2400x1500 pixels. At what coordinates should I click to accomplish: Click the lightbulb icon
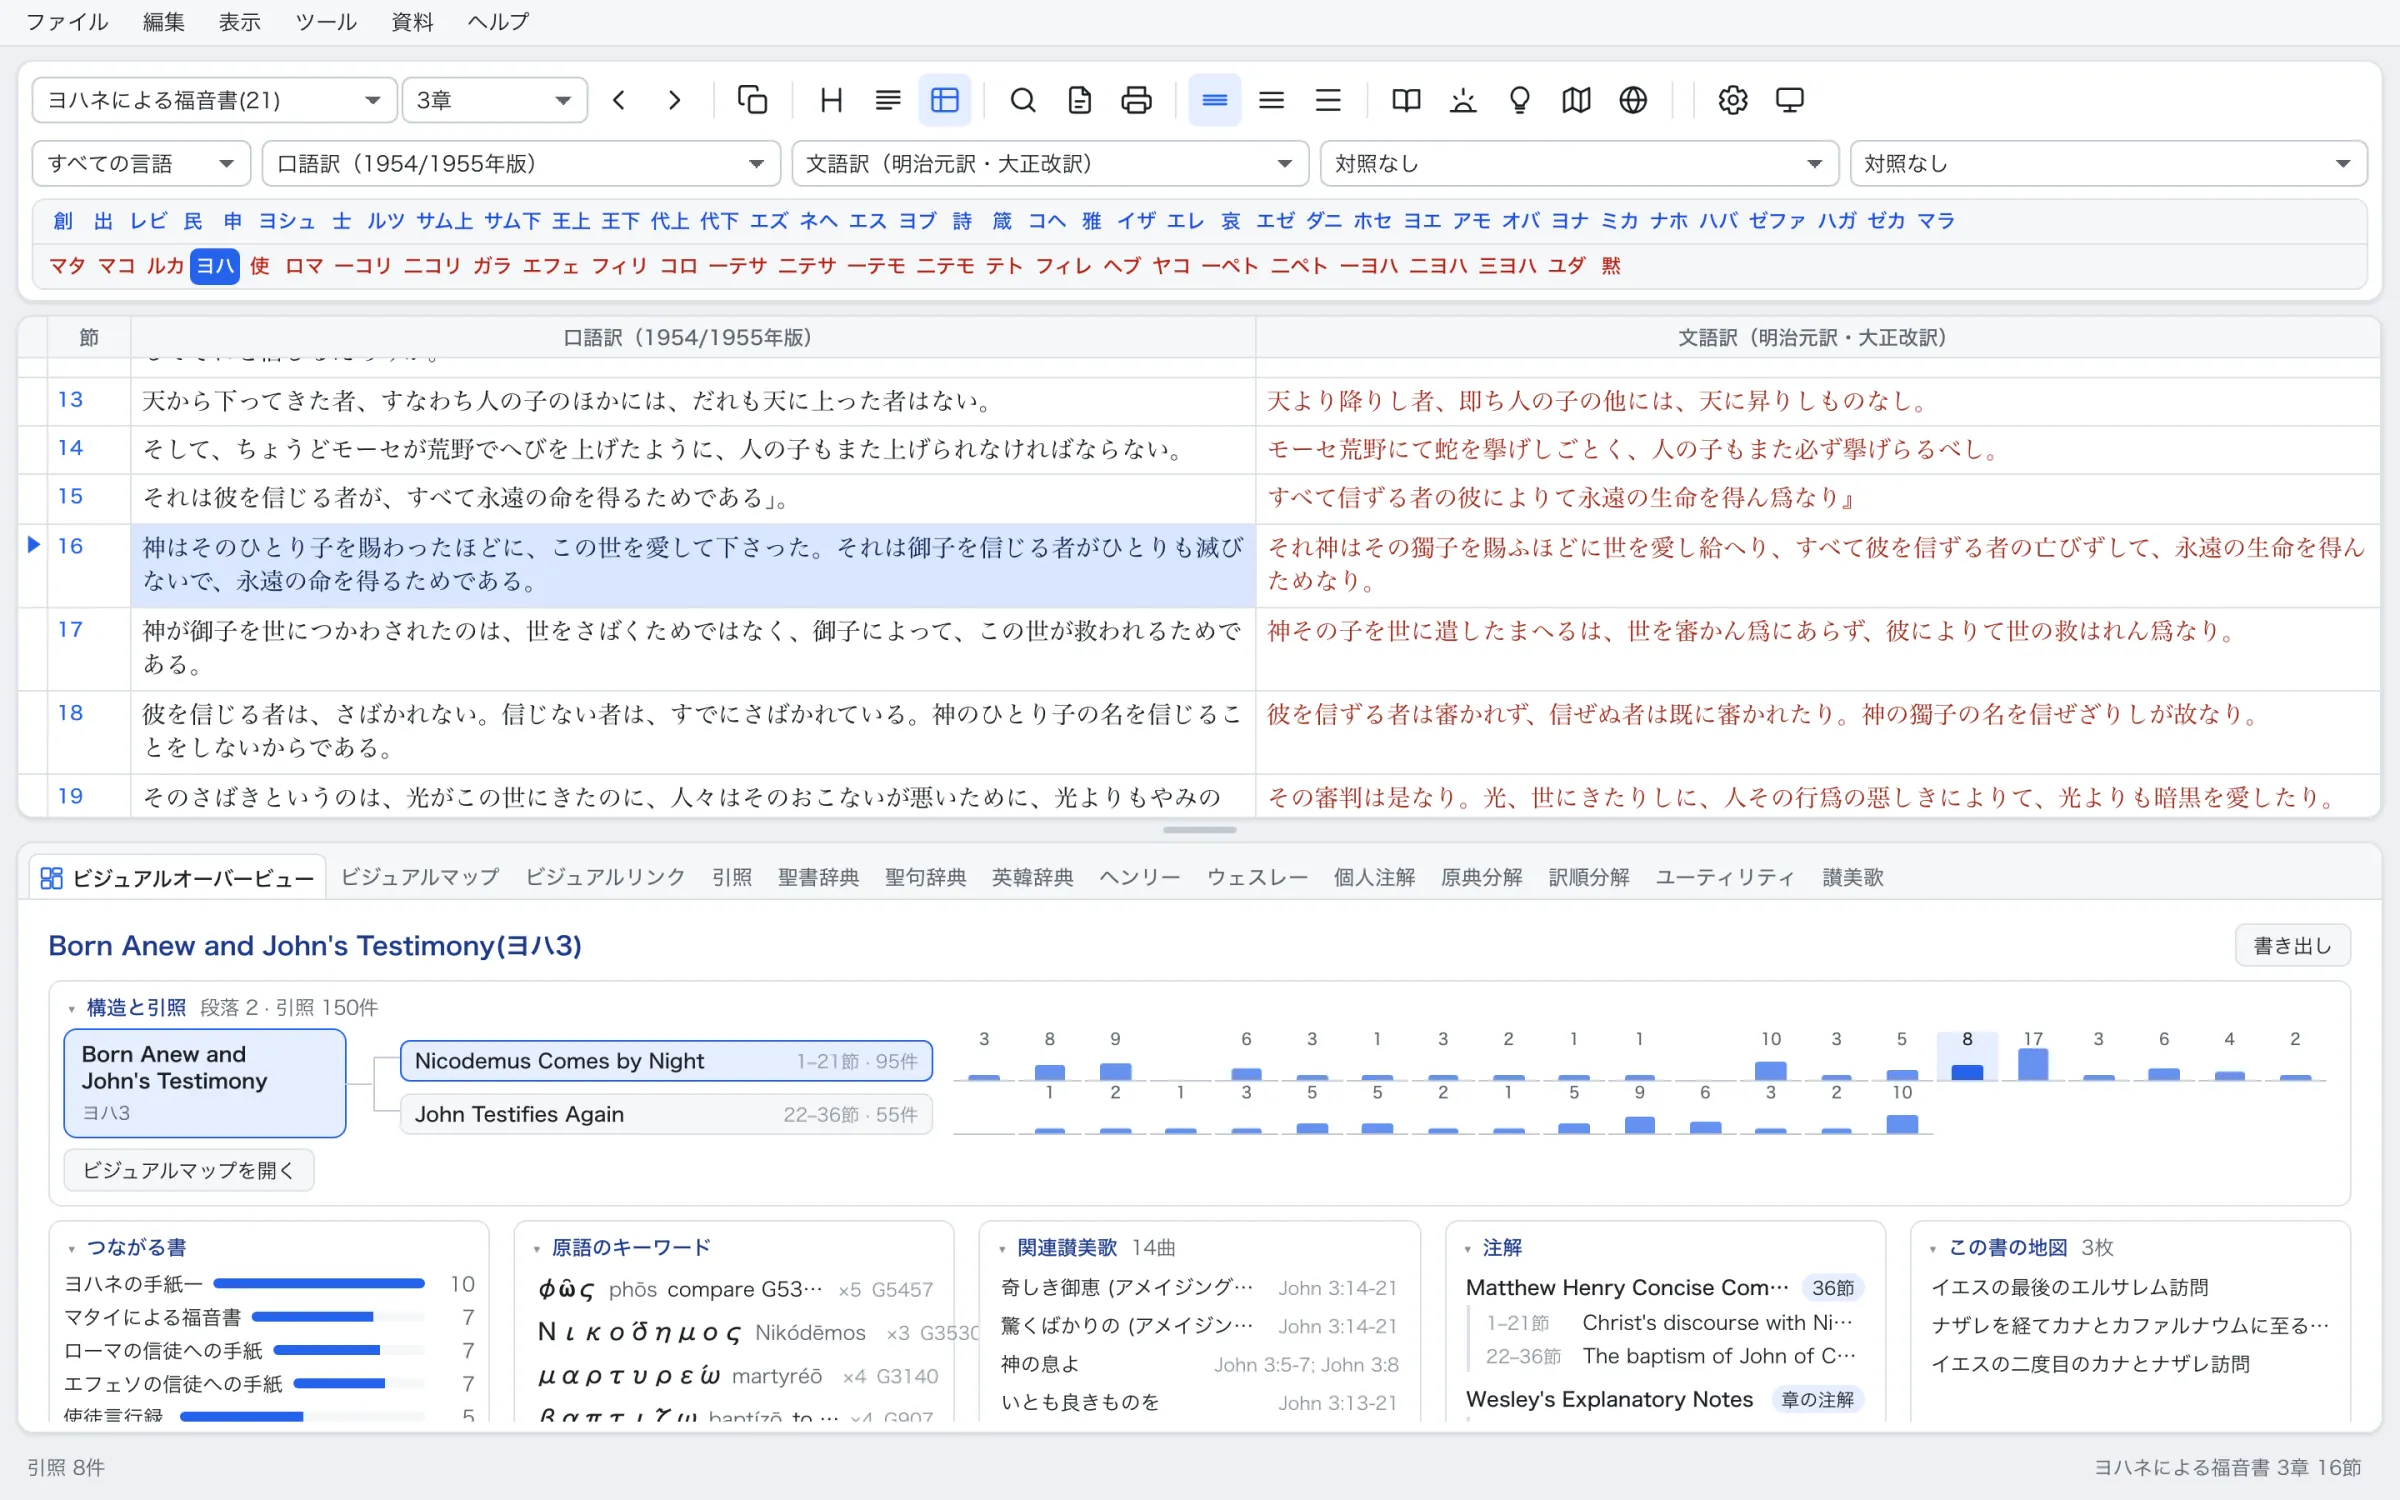point(1520,100)
